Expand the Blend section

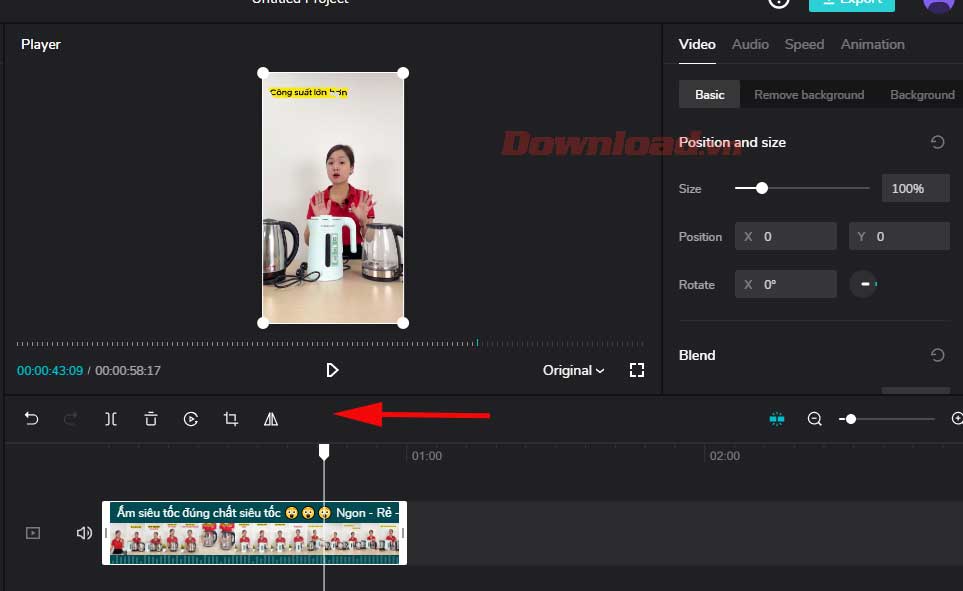[697, 355]
